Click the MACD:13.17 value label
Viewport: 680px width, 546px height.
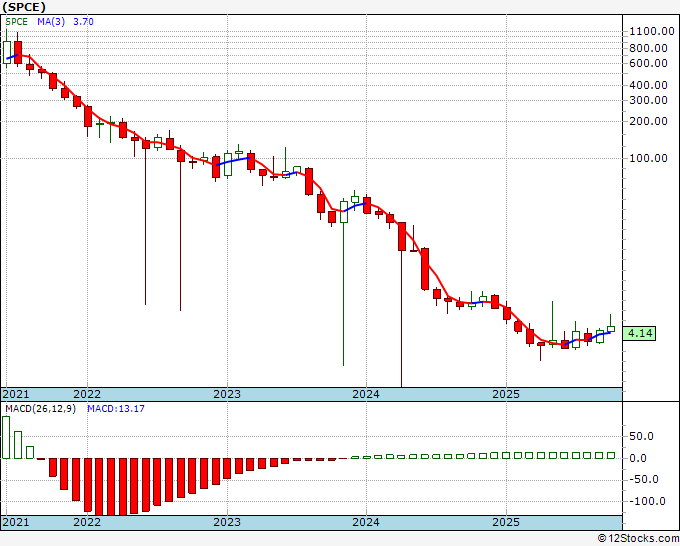(x=116, y=409)
